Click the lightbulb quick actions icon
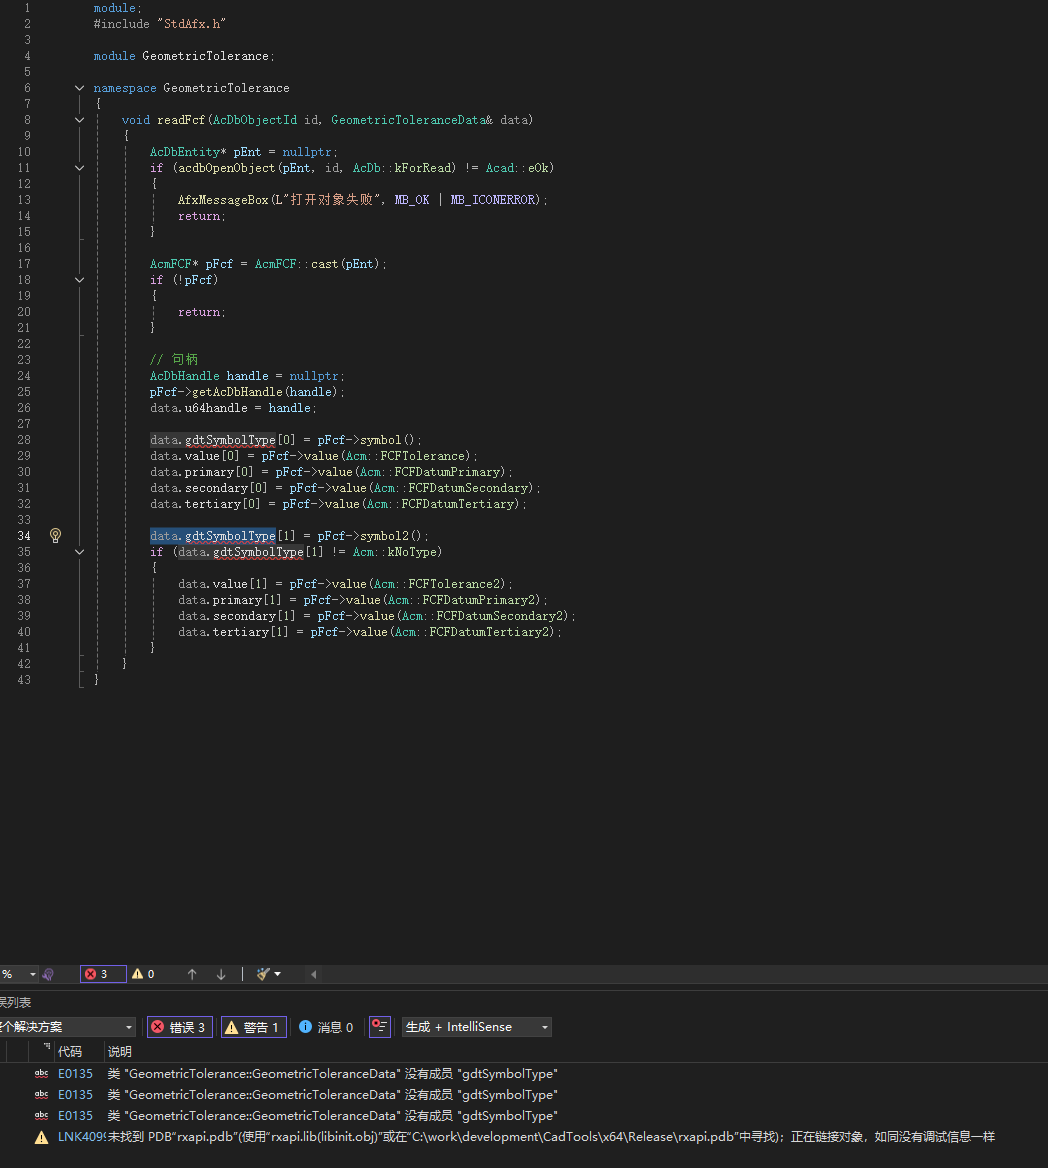 point(56,536)
